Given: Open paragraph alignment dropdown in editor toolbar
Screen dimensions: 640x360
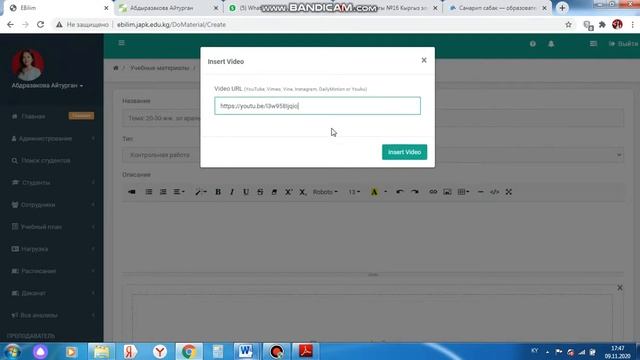Looking at the screenshot, I should 179,192.
